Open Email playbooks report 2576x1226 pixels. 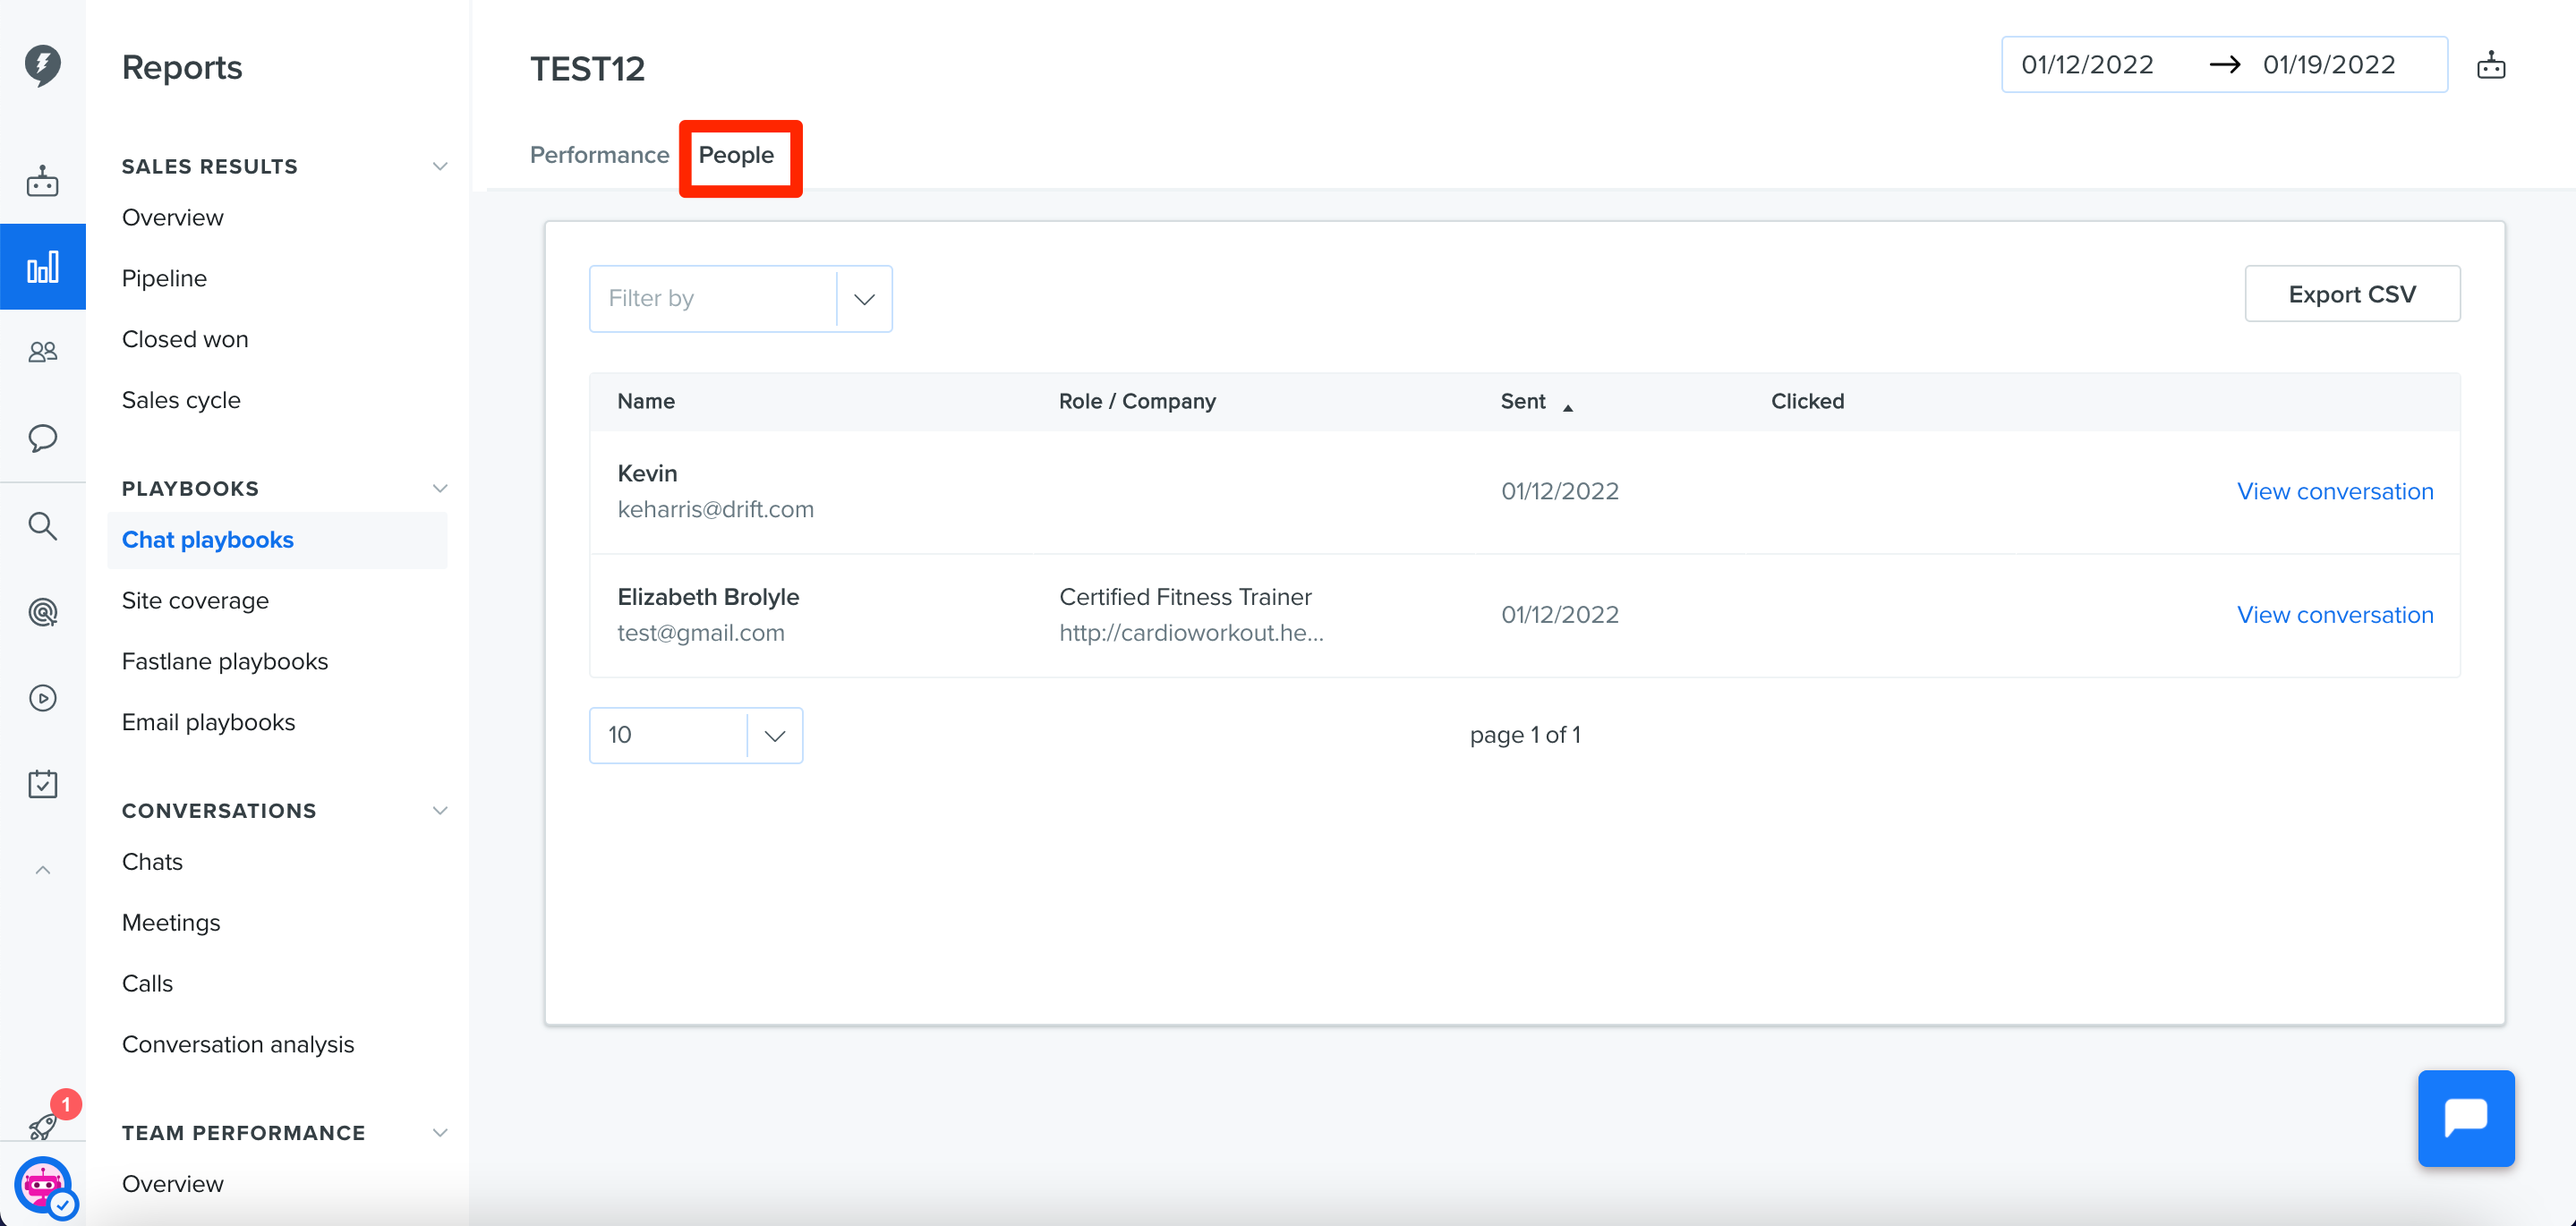(208, 722)
